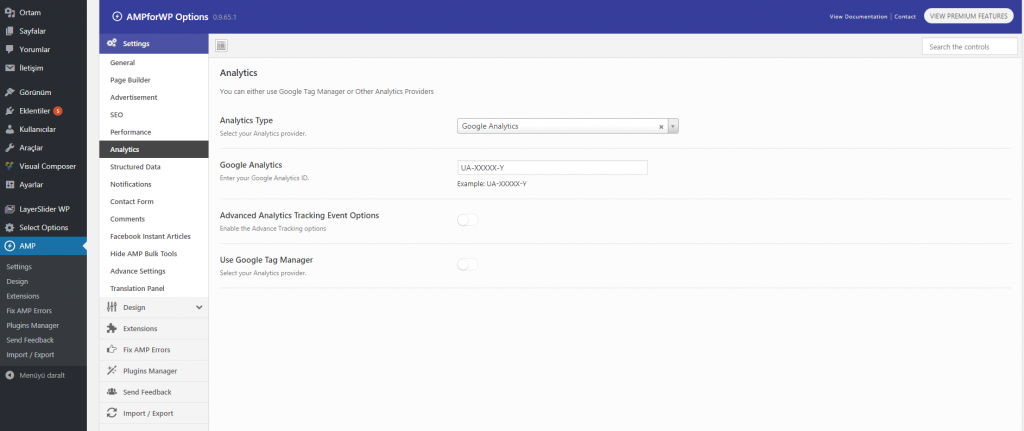Screen dimensions: 1024x431
Task: Open Extensions submenu link under AMP
Action: pos(23,296)
